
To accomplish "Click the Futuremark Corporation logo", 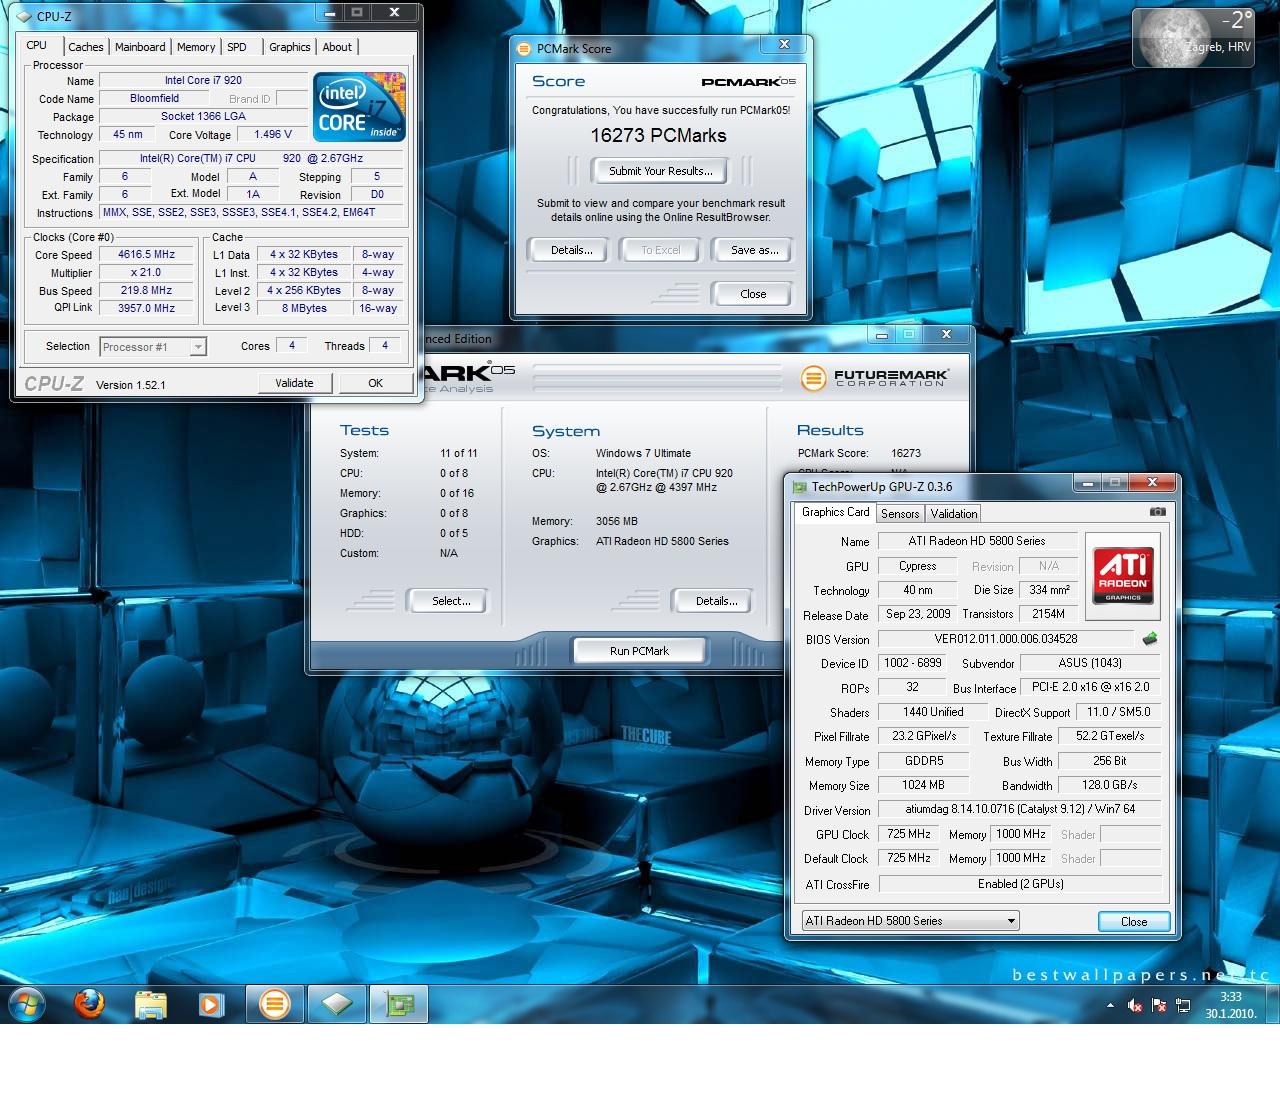I will 875,378.
